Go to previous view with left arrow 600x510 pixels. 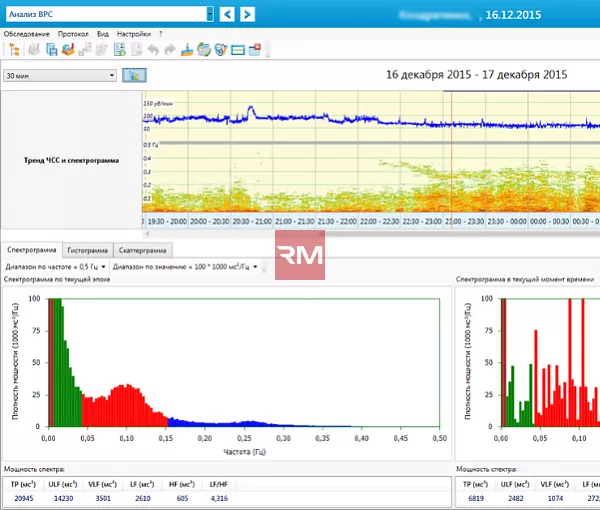(227, 15)
